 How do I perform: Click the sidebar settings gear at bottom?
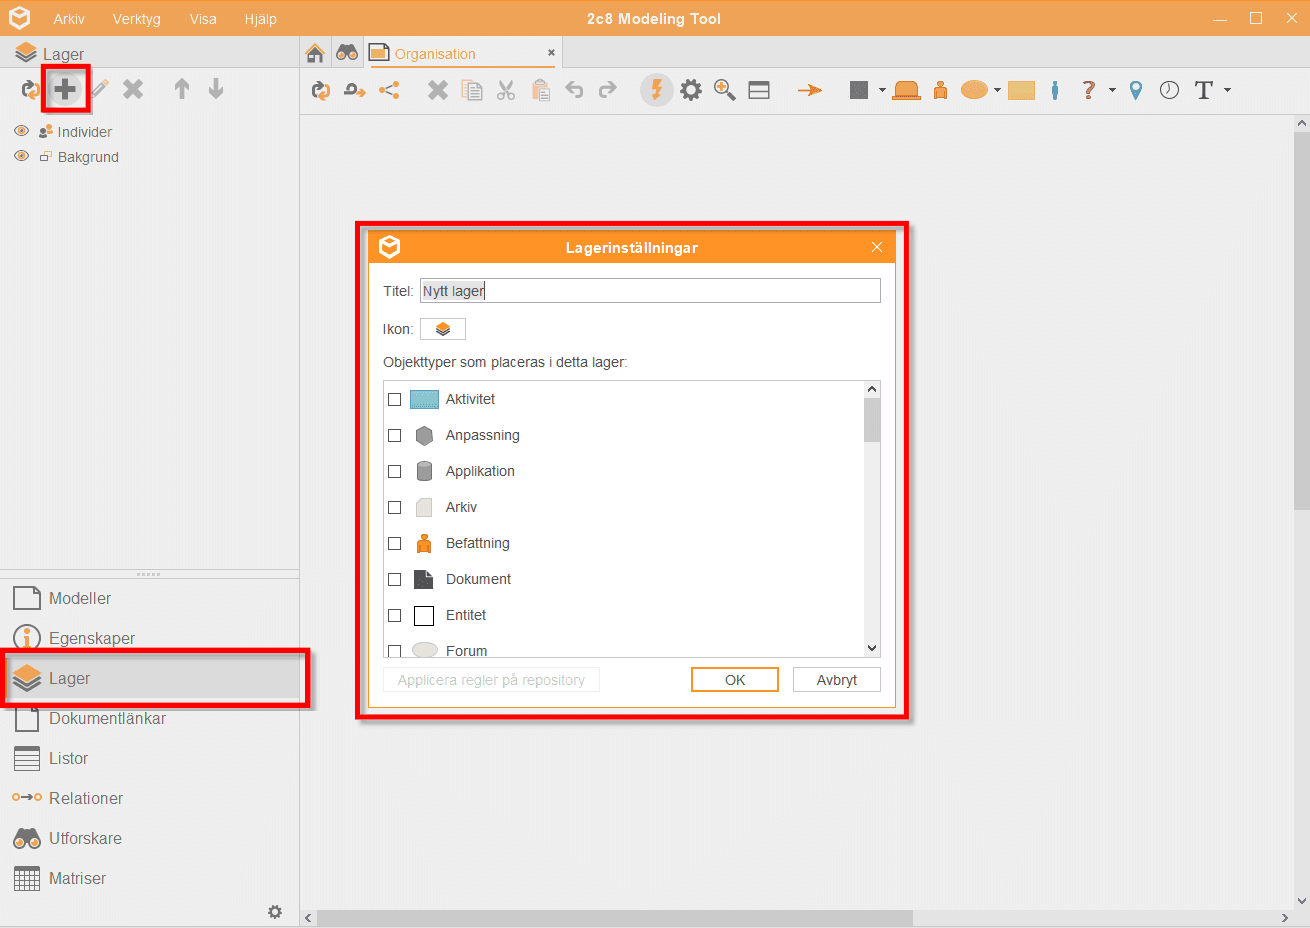(x=275, y=912)
